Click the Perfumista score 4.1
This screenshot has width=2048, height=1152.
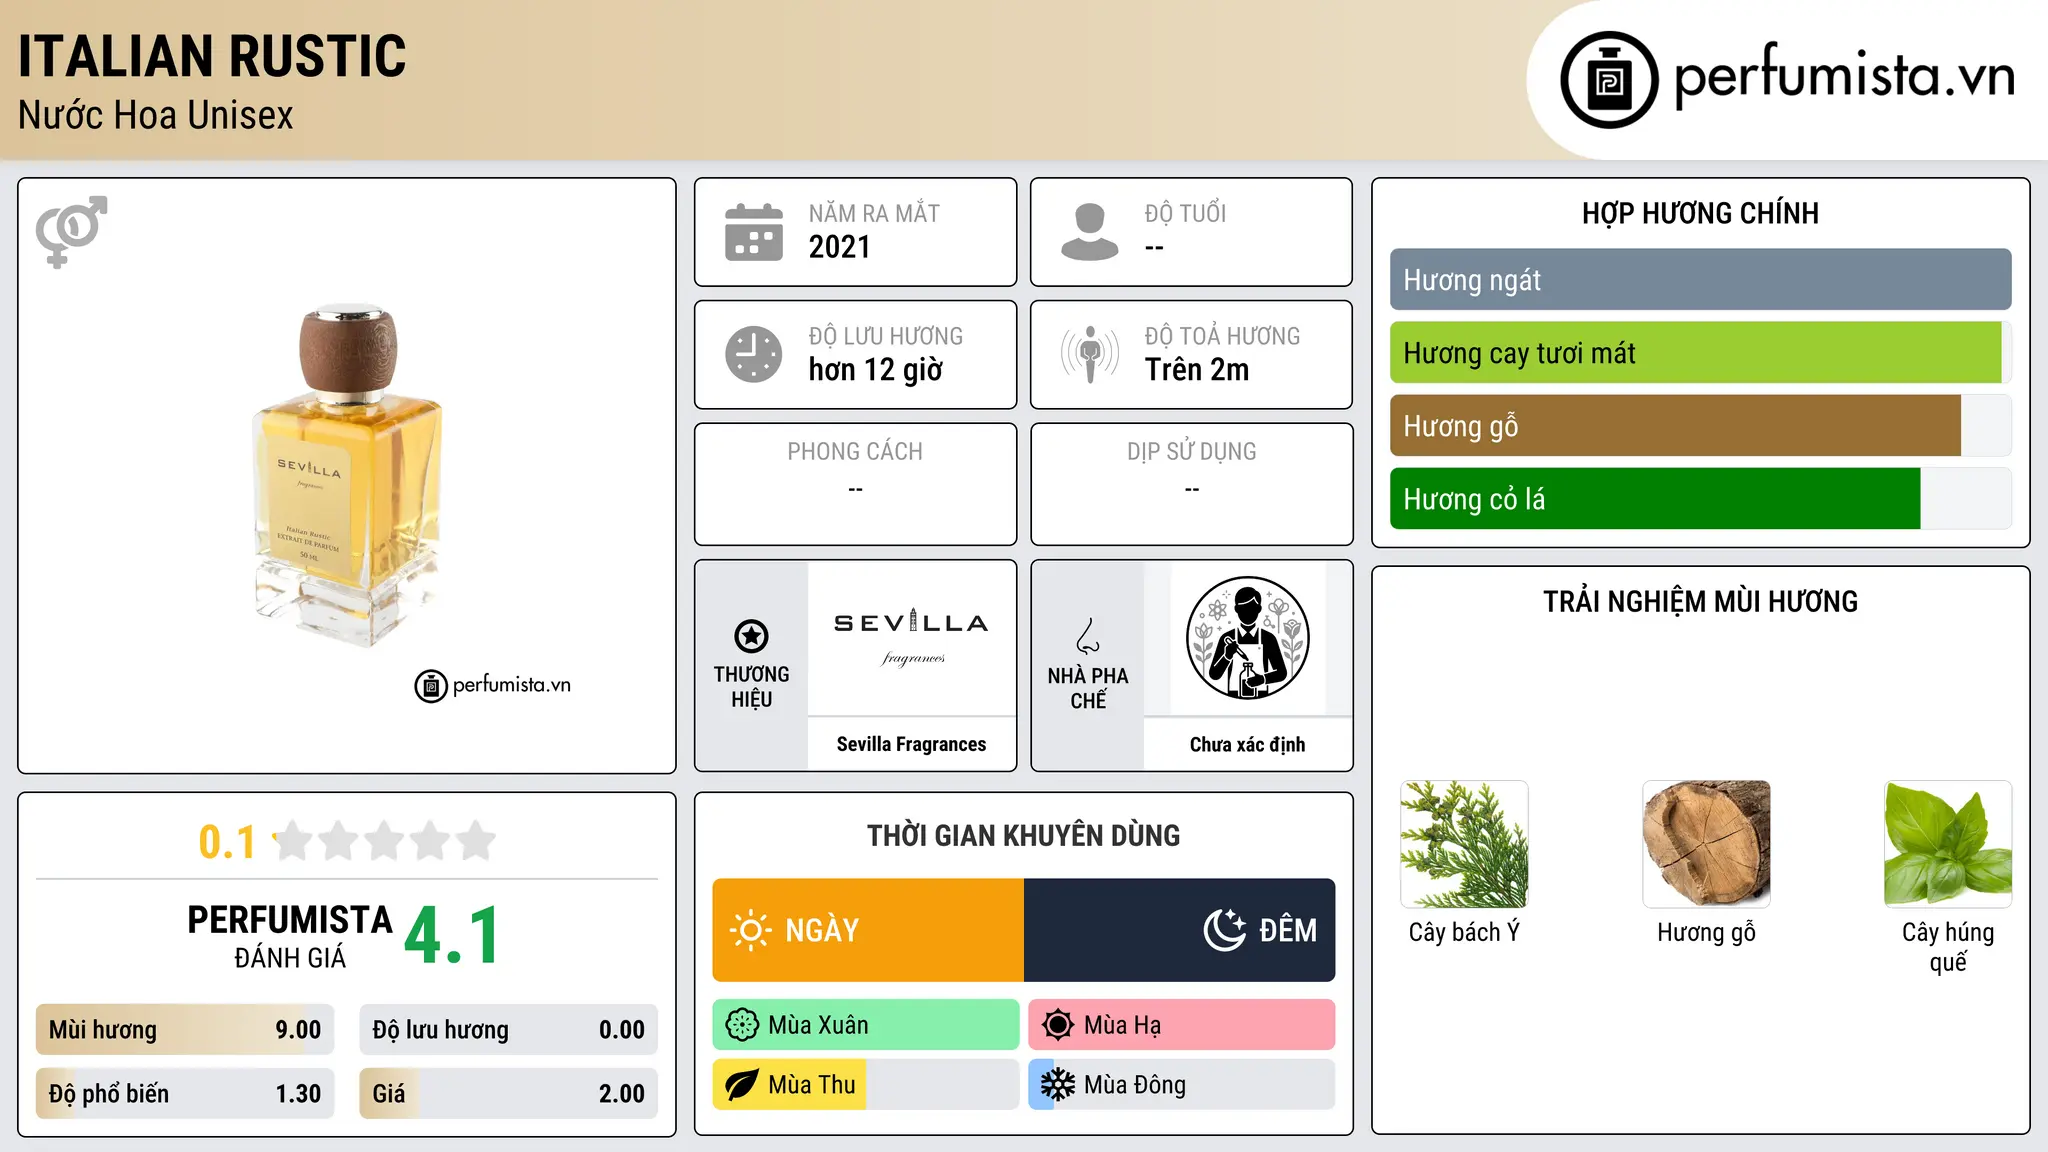tap(452, 936)
